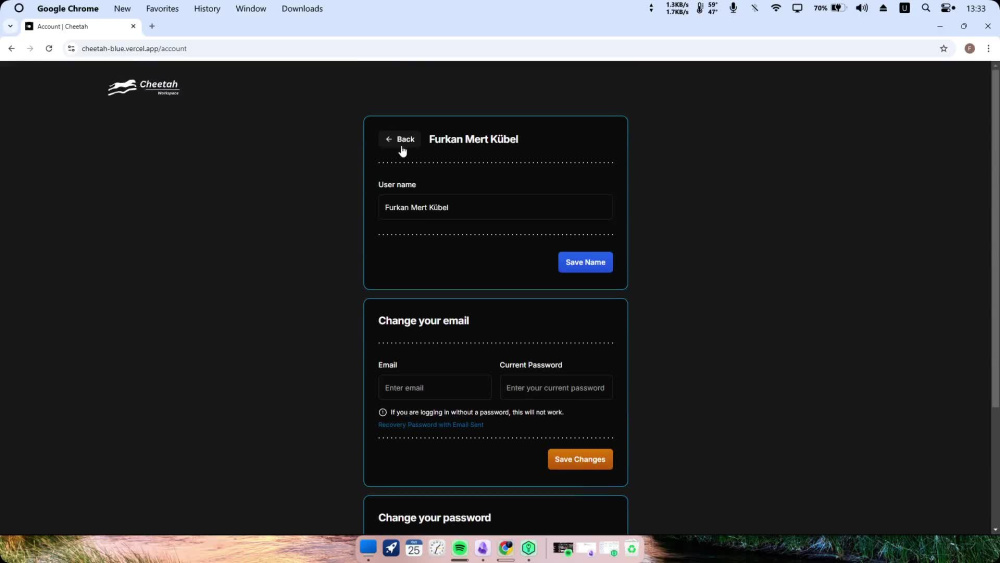
Task: Open a new browser tab
Action: tap(152, 26)
